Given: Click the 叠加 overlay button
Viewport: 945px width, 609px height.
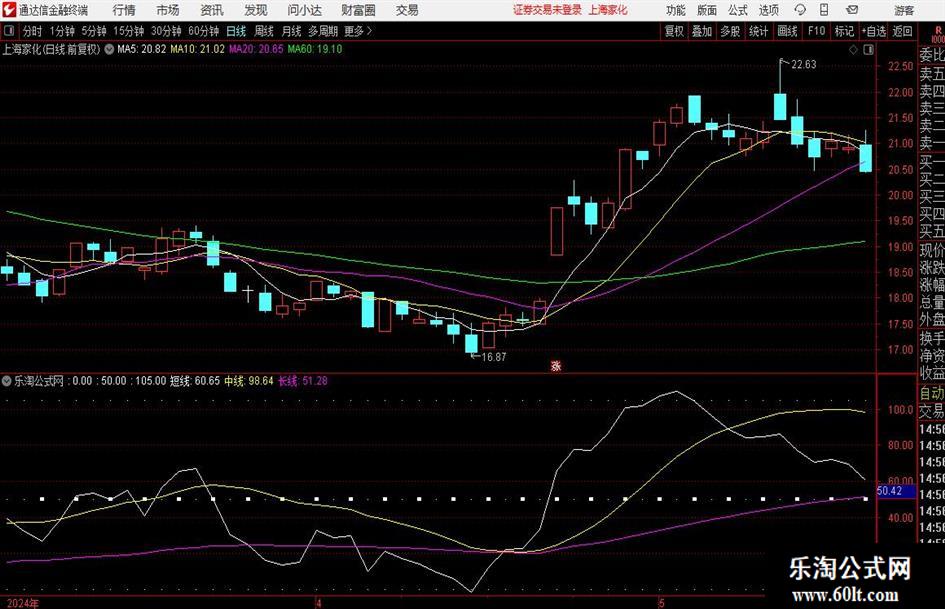Looking at the screenshot, I should (702, 31).
